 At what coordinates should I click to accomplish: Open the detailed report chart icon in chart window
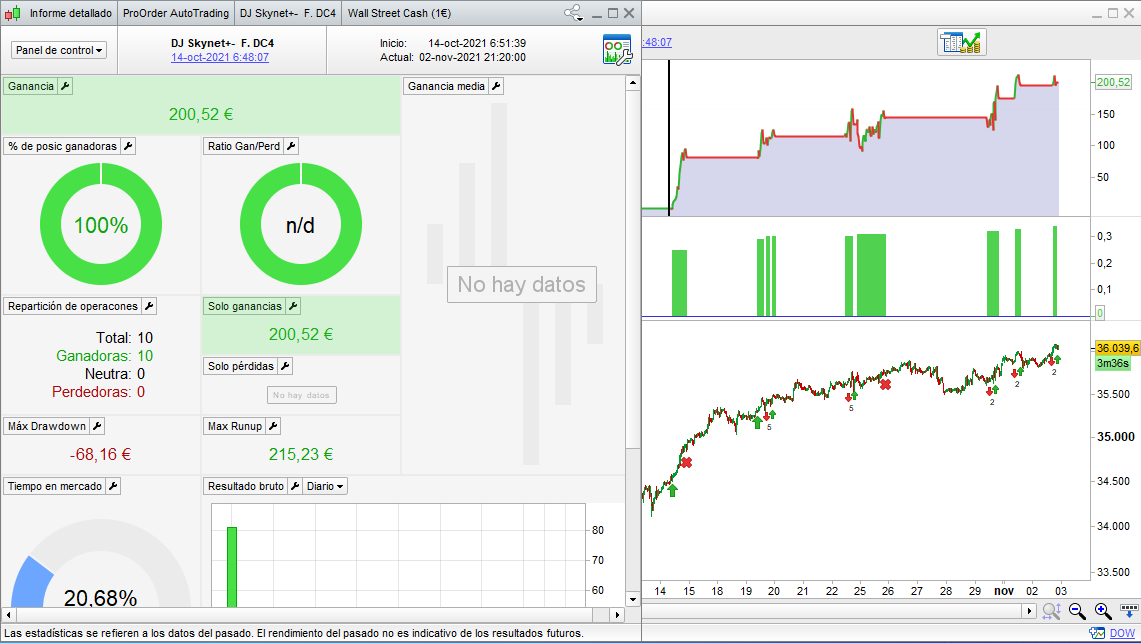click(x=961, y=43)
